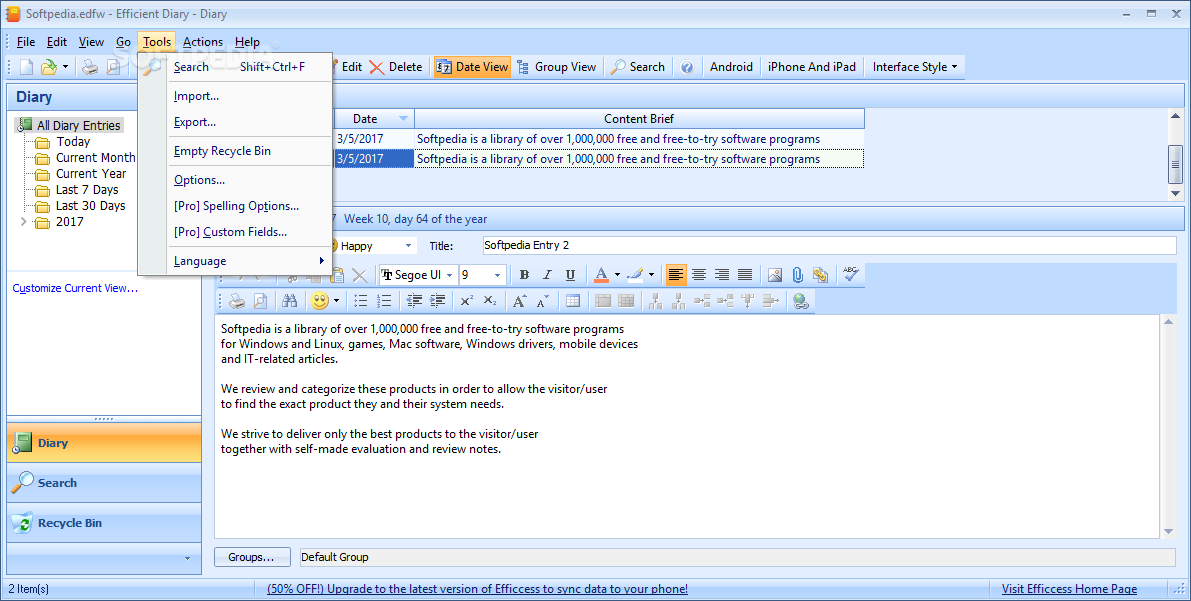Open the Interface Style dropdown
The width and height of the screenshot is (1191, 601).
(915, 67)
